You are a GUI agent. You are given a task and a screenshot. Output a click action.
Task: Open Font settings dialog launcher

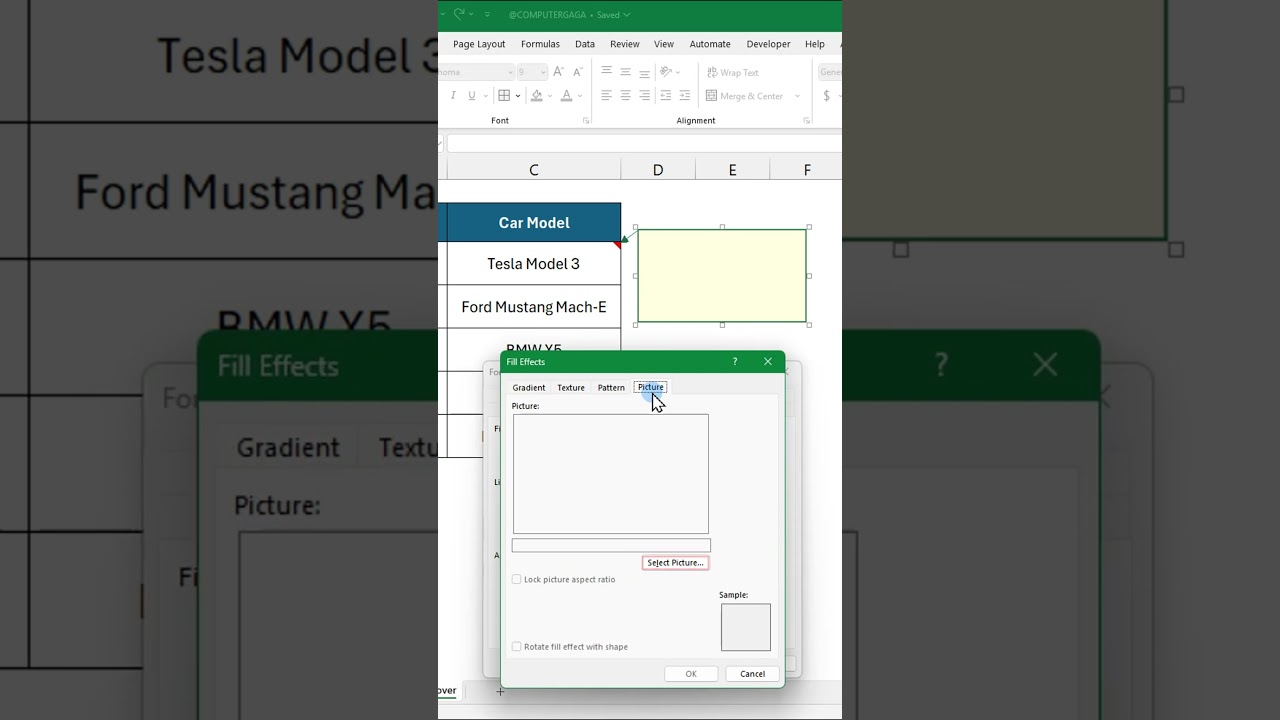[x=586, y=121]
